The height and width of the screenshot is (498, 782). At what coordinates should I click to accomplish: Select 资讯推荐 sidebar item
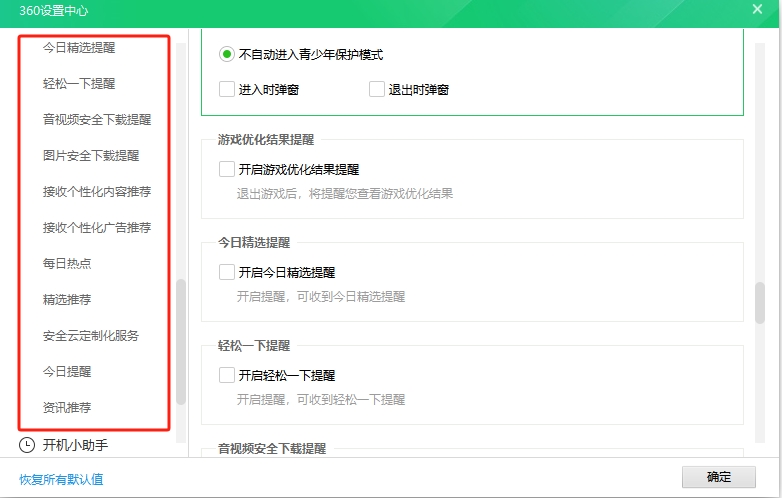tap(67, 407)
